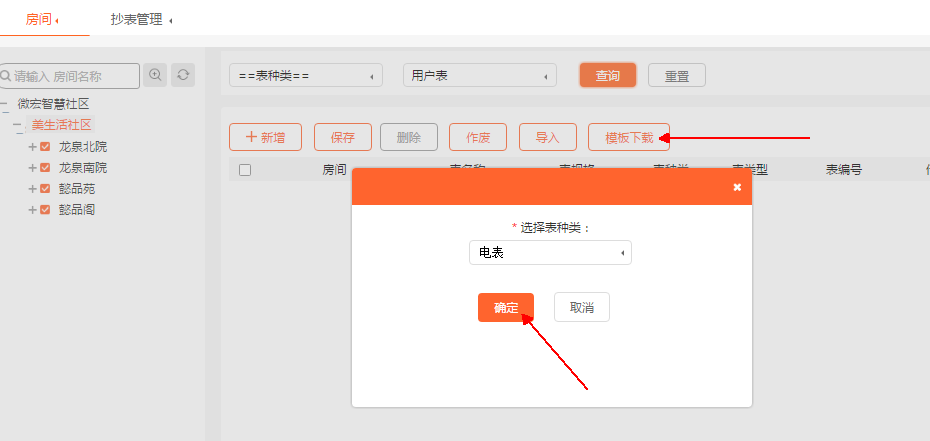Click the 新增 add button
Screen dimensions: 930x441
[x=265, y=138]
